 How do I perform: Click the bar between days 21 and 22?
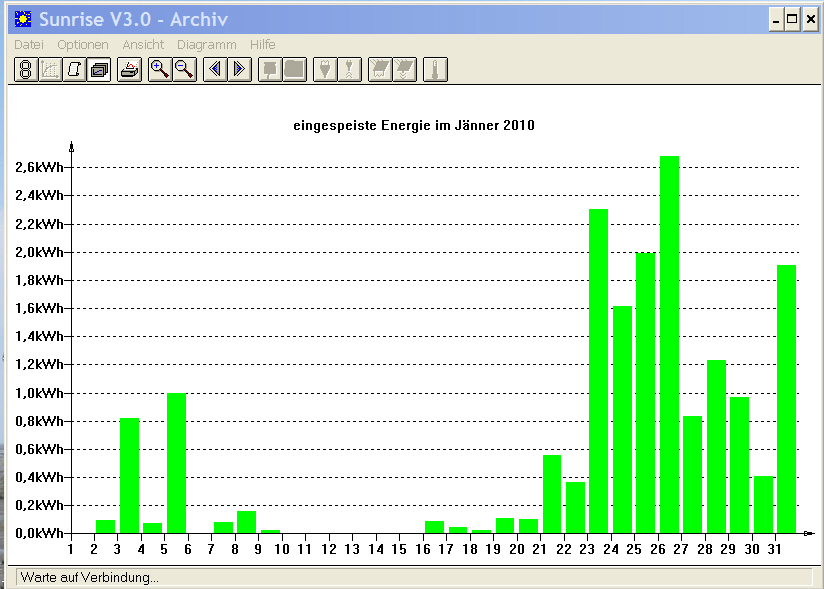tap(552, 494)
